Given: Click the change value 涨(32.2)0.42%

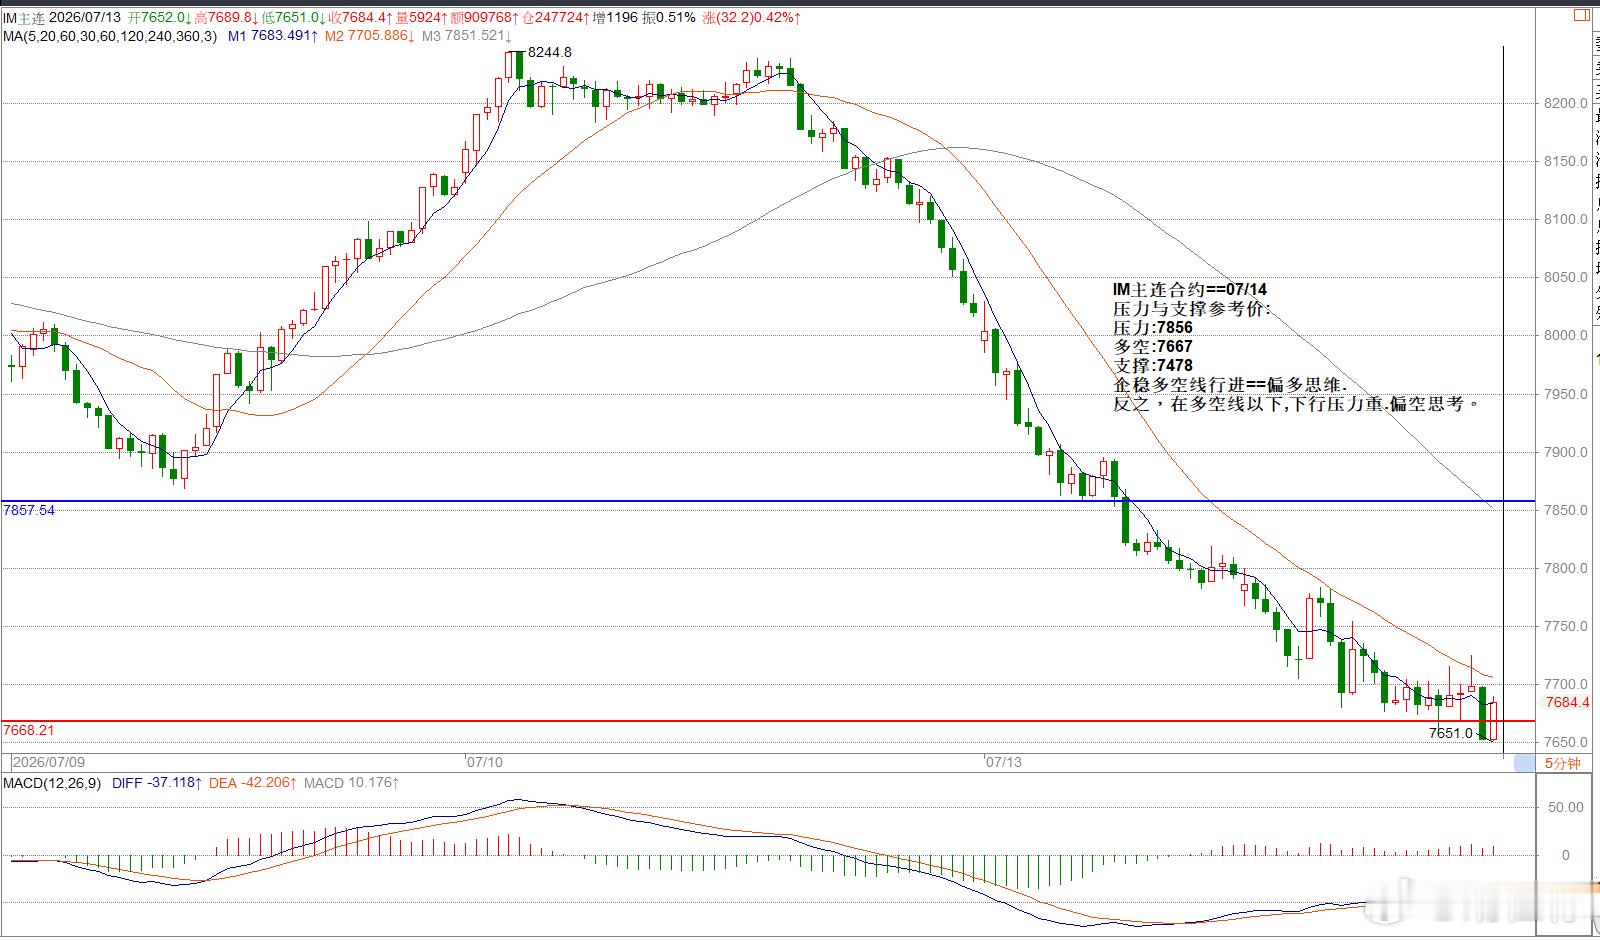Looking at the screenshot, I should (751, 18).
